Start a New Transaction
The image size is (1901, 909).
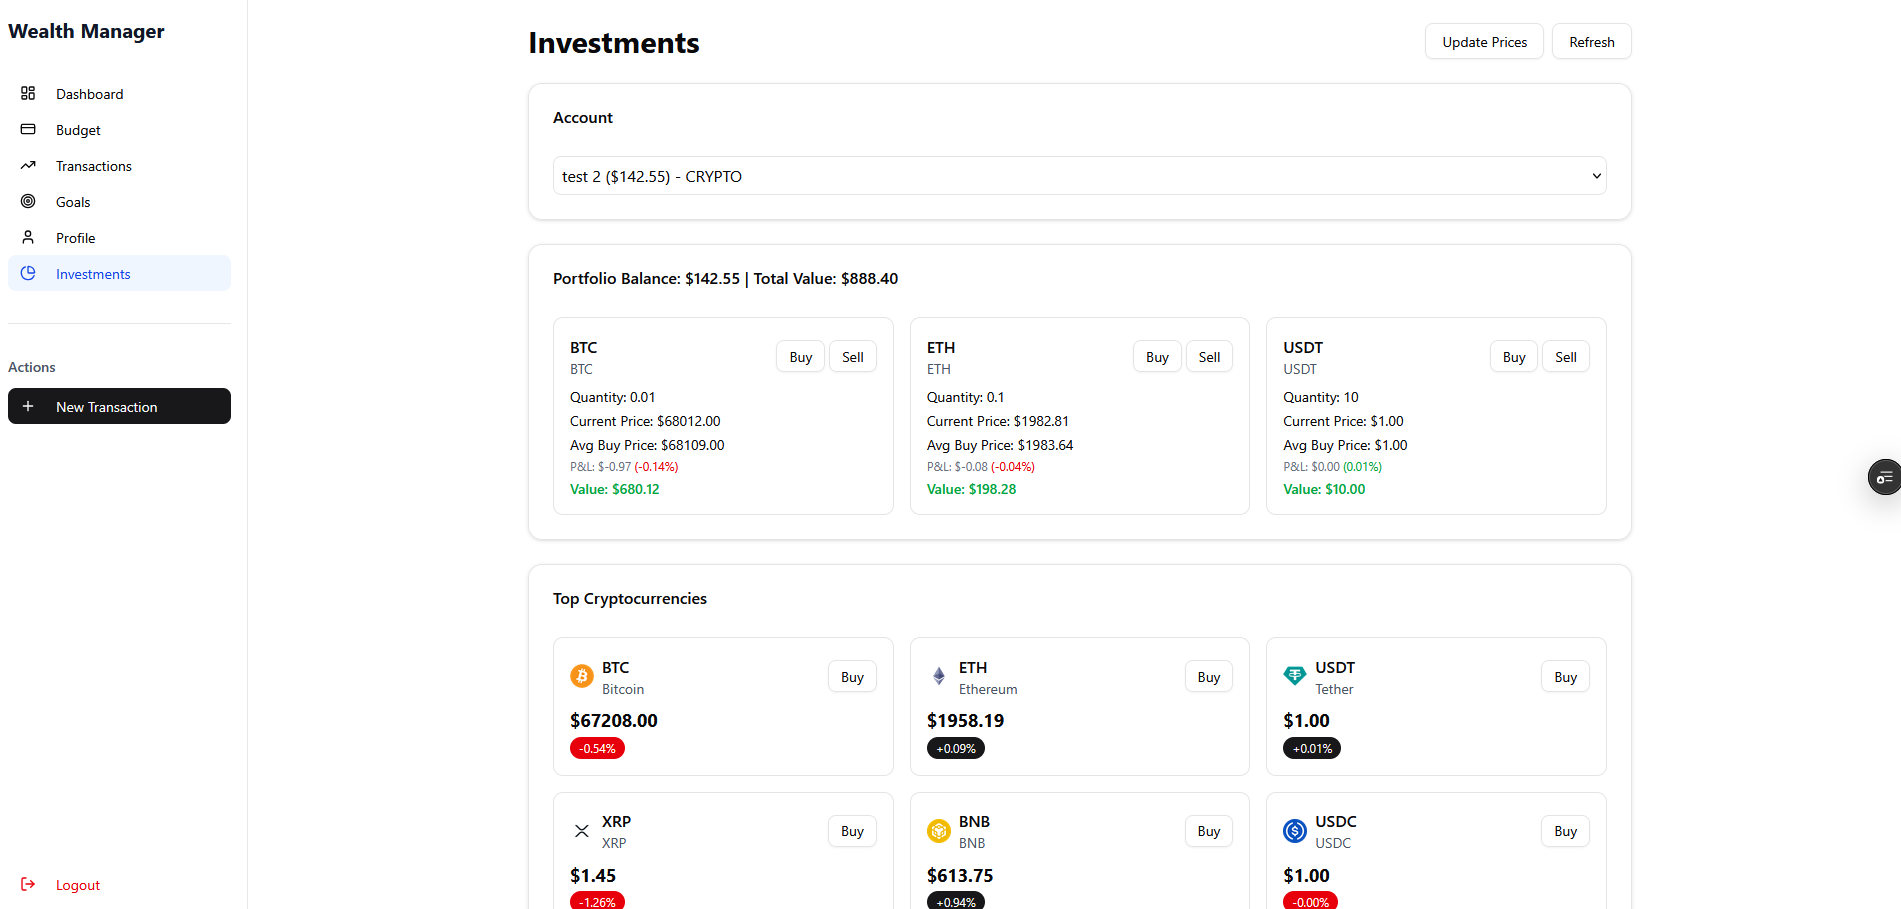click(119, 406)
